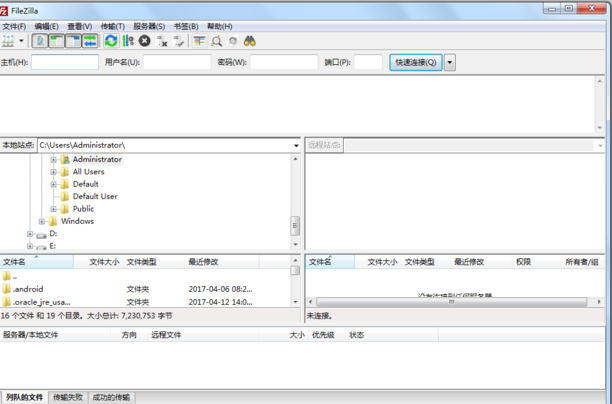This screenshot has width=612, height=404.
Task: Open the 服务器(S) menu
Action: [149, 26]
